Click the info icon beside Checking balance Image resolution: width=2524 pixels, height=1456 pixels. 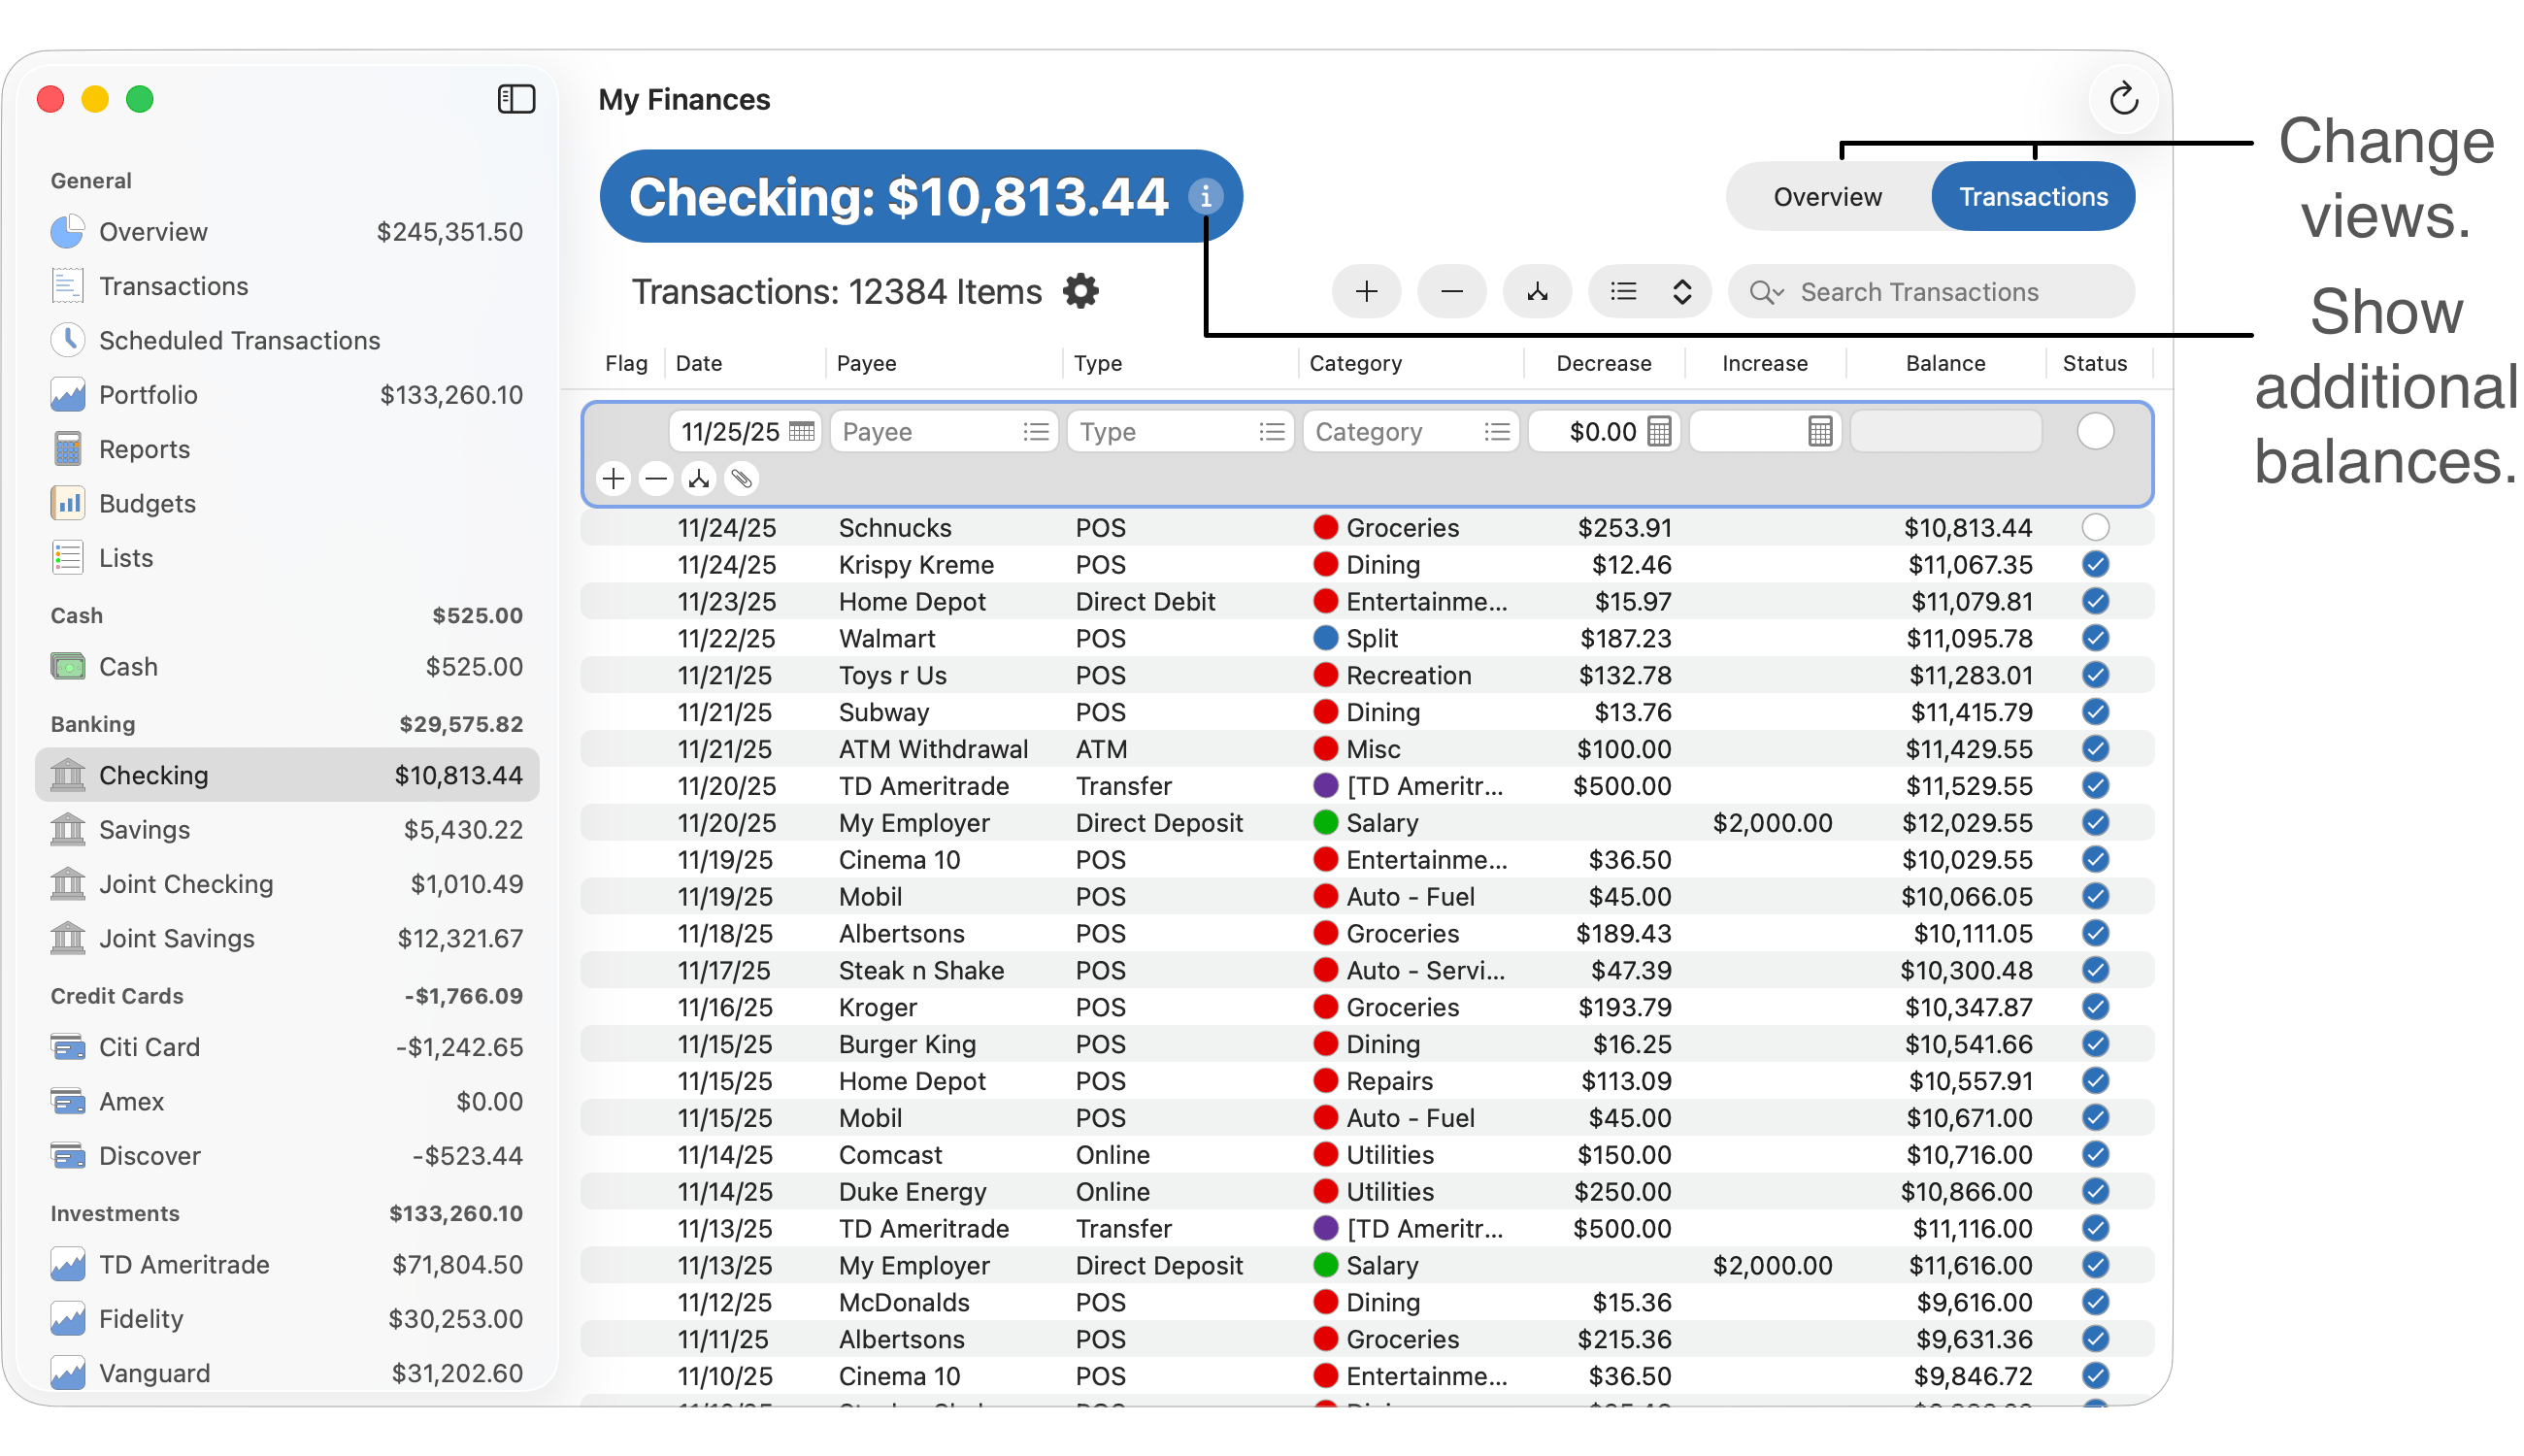1206,197
